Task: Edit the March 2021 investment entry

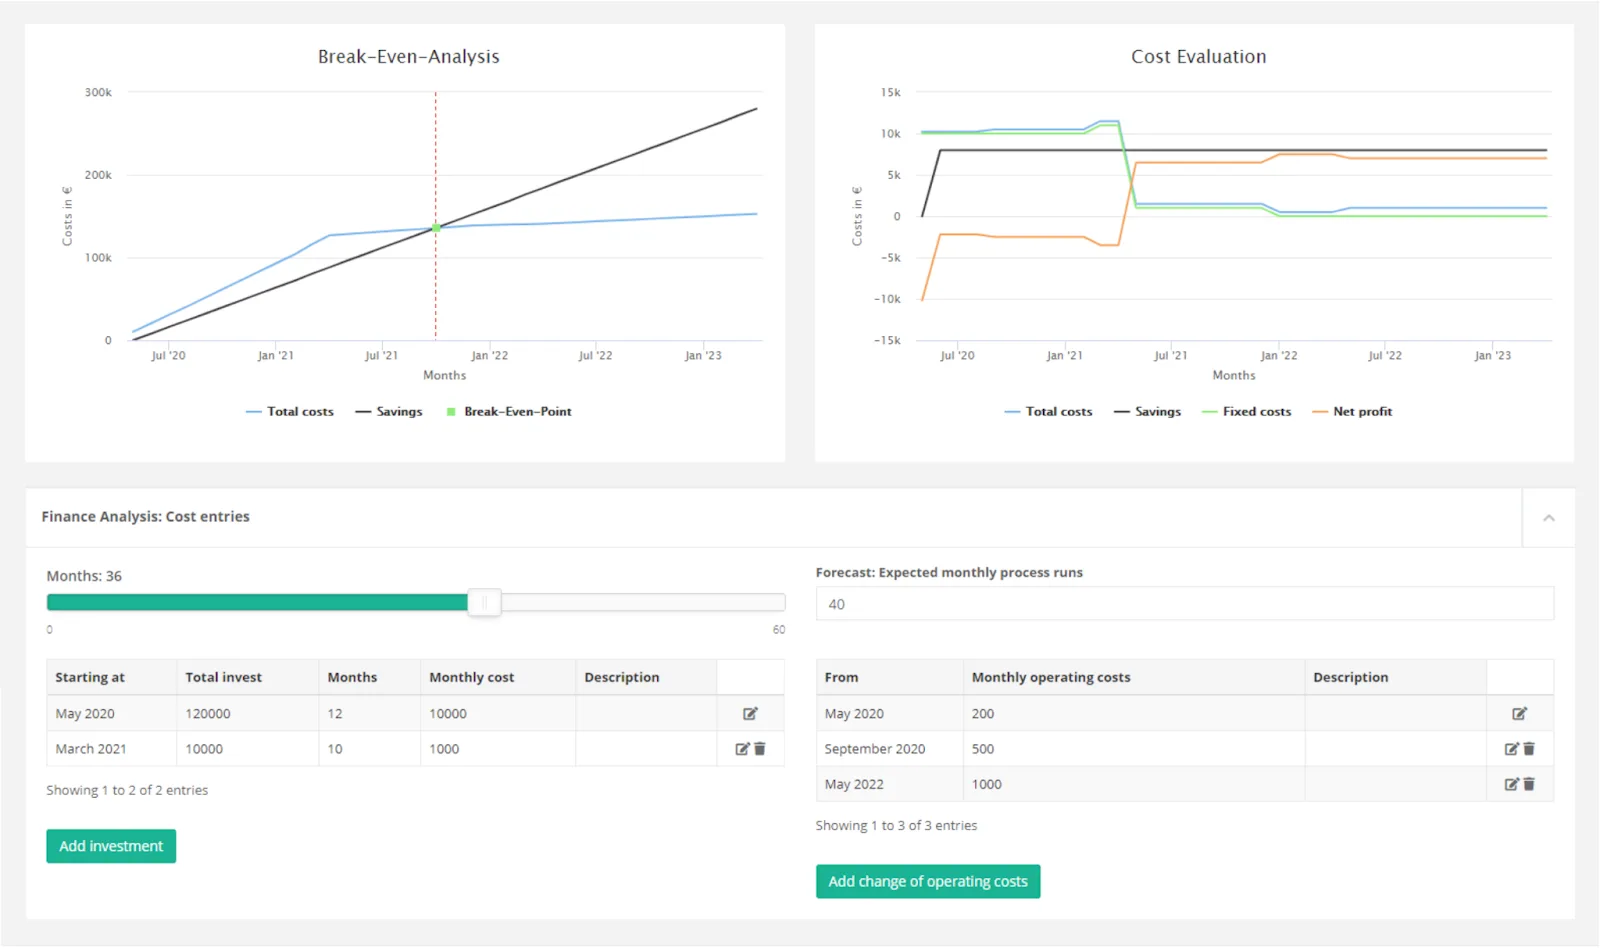Action: coord(742,749)
